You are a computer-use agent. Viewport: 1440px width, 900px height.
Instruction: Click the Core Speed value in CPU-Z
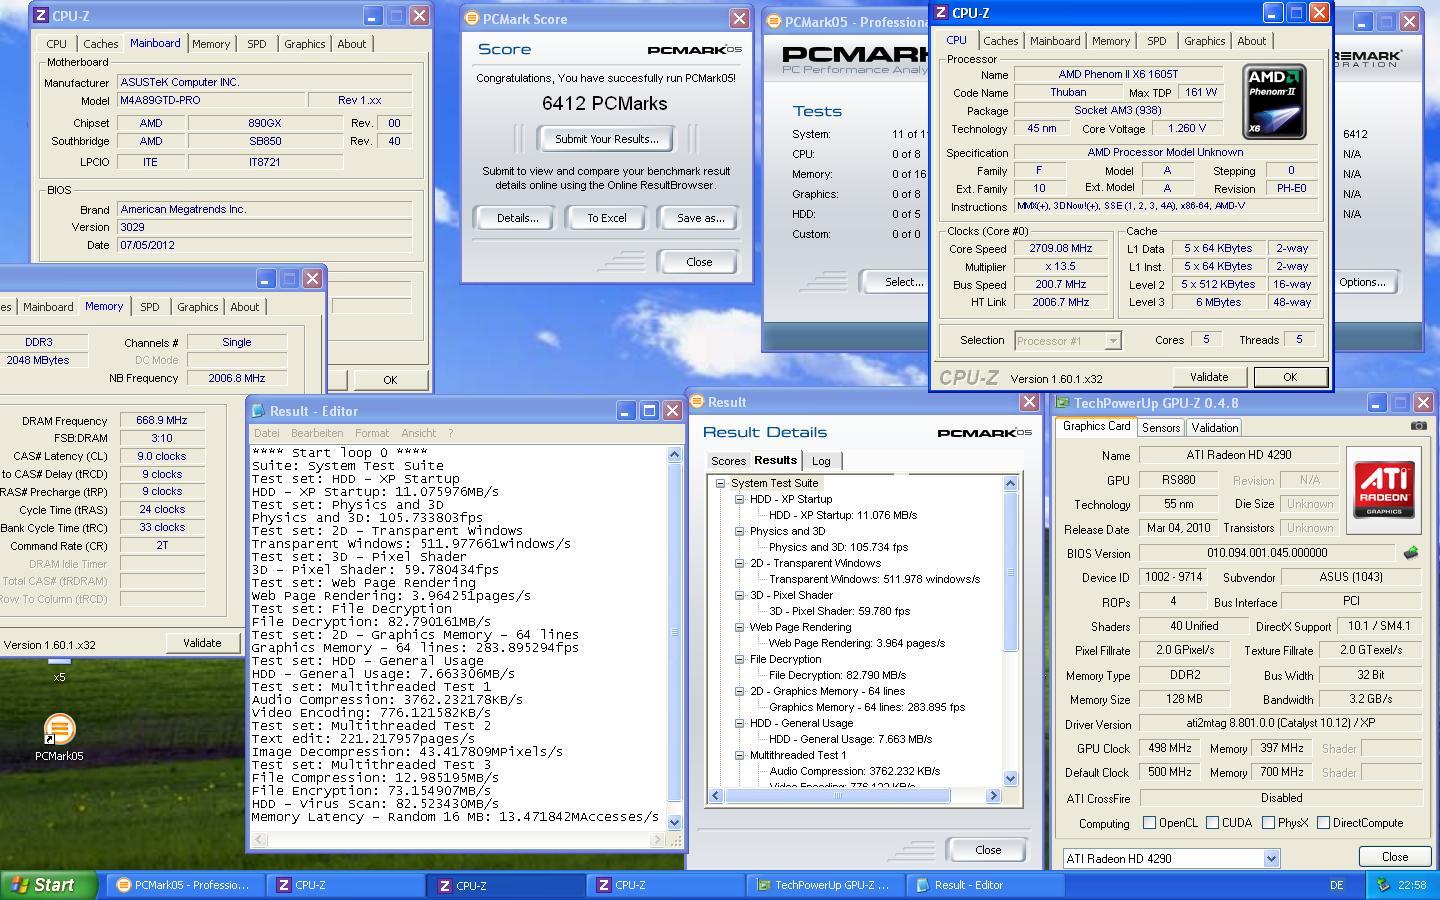tap(1060, 248)
